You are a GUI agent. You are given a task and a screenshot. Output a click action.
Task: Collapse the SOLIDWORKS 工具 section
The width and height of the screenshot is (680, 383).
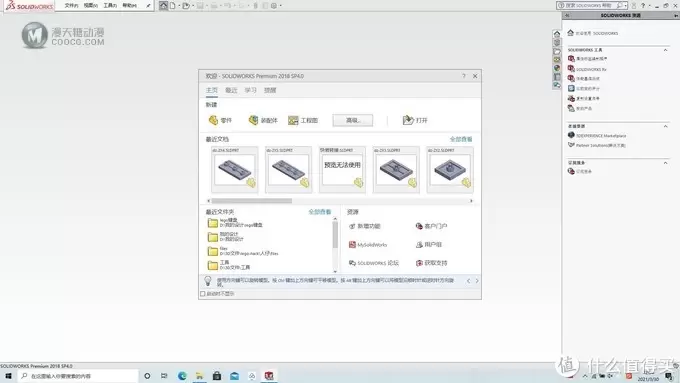[665, 50]
